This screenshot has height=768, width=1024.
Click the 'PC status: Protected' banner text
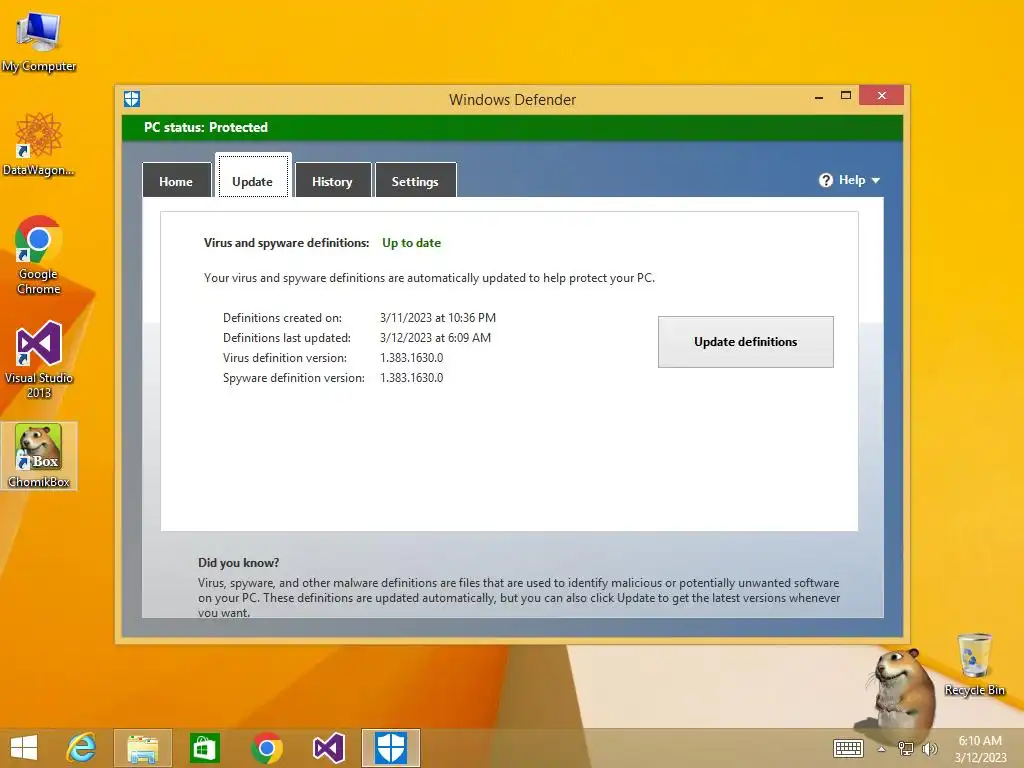pos(206,127)
